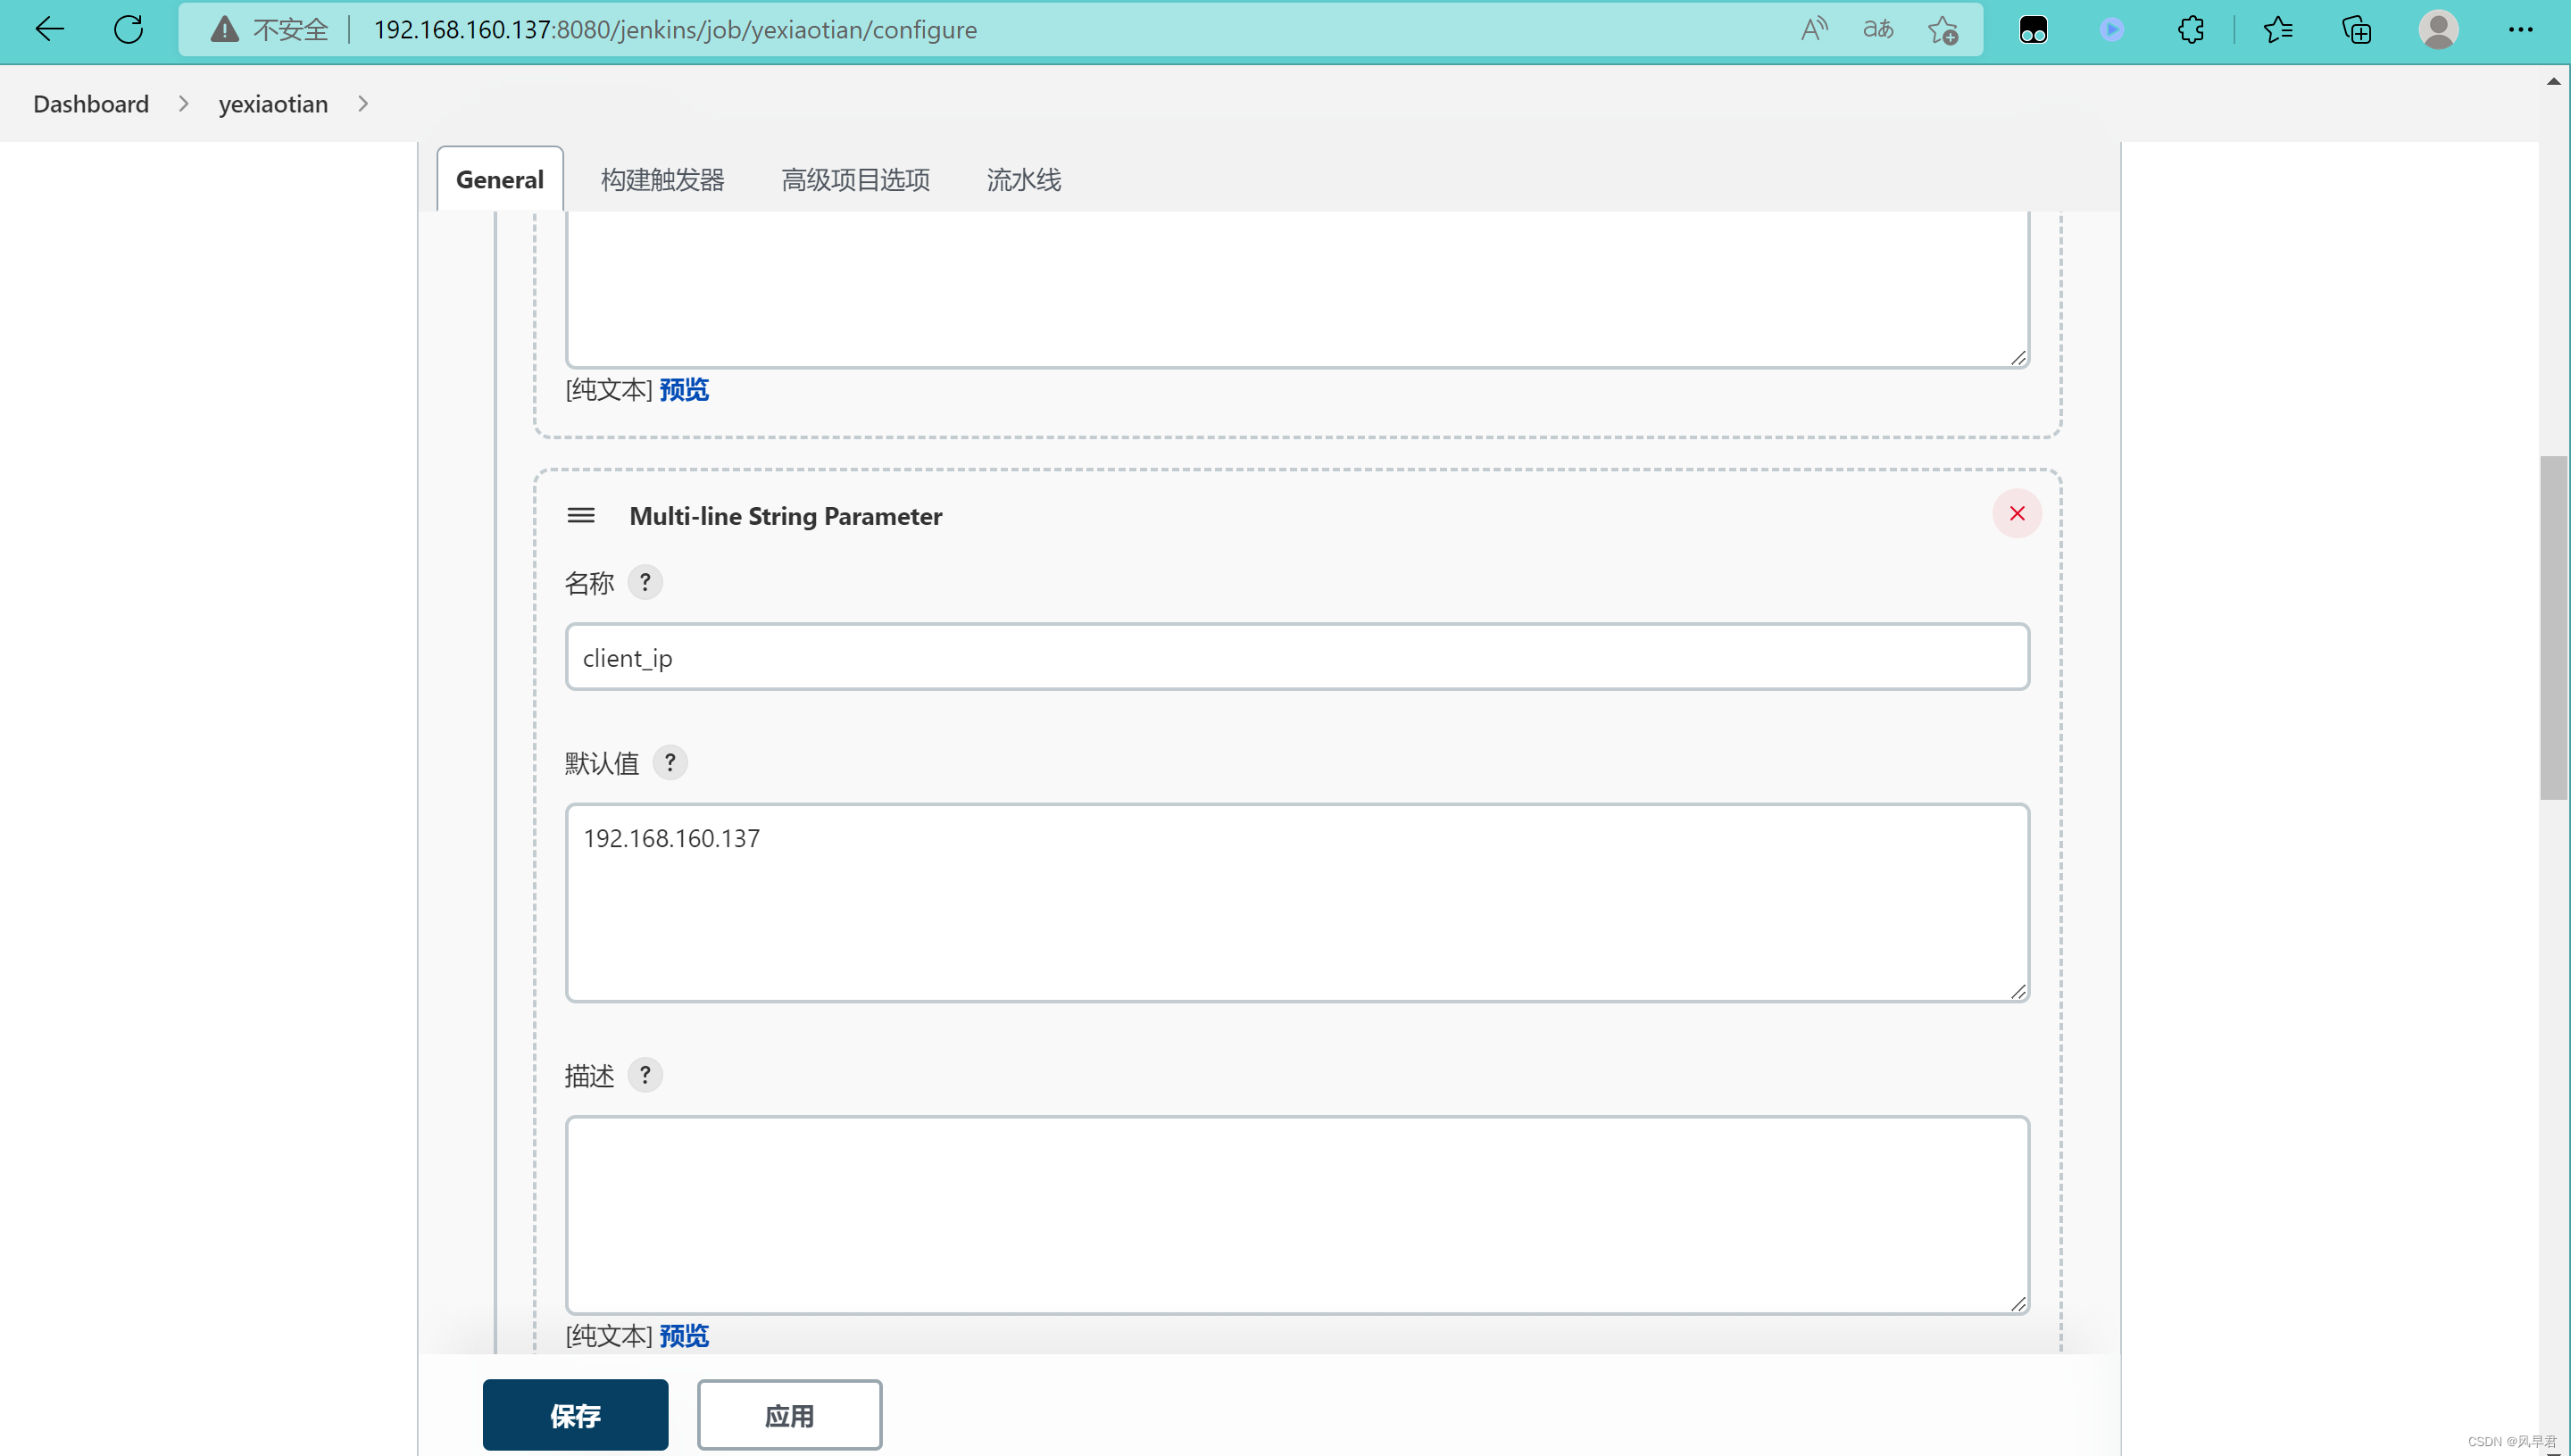
Task: Open browser settings and more menu
Action: 2520,30
